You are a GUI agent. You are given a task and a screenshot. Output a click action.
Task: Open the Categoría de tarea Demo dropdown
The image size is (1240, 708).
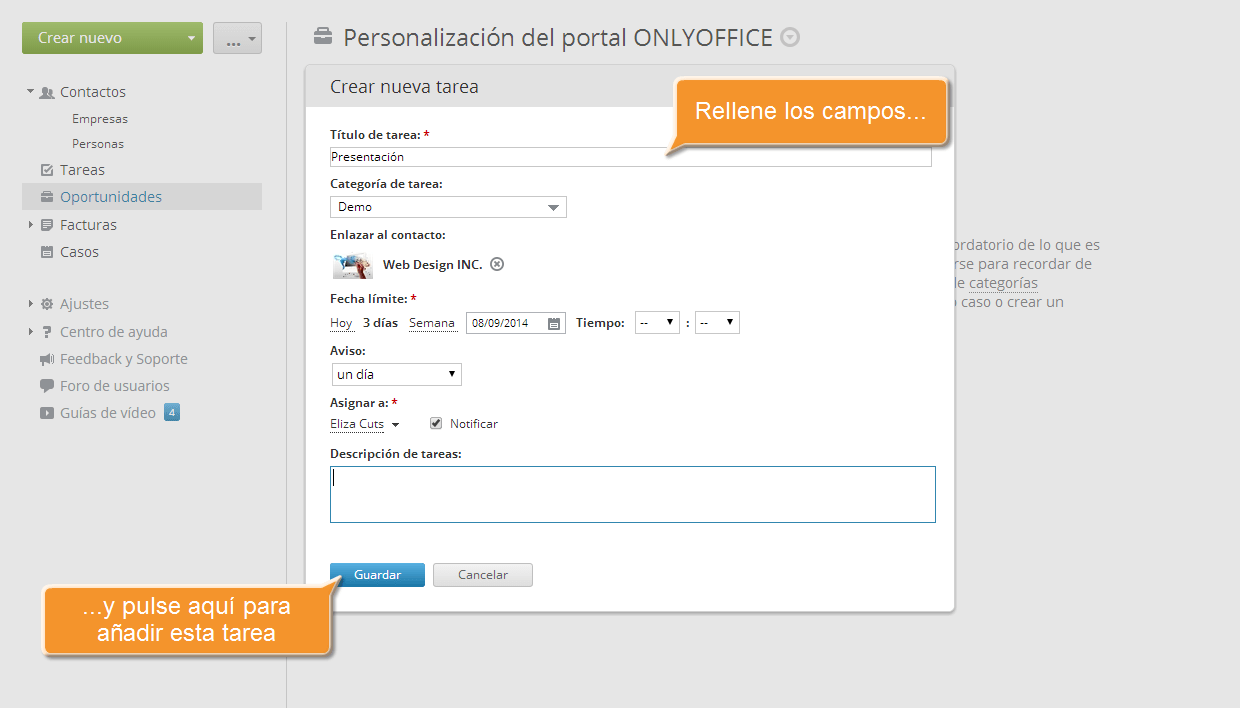coord(448,207)
